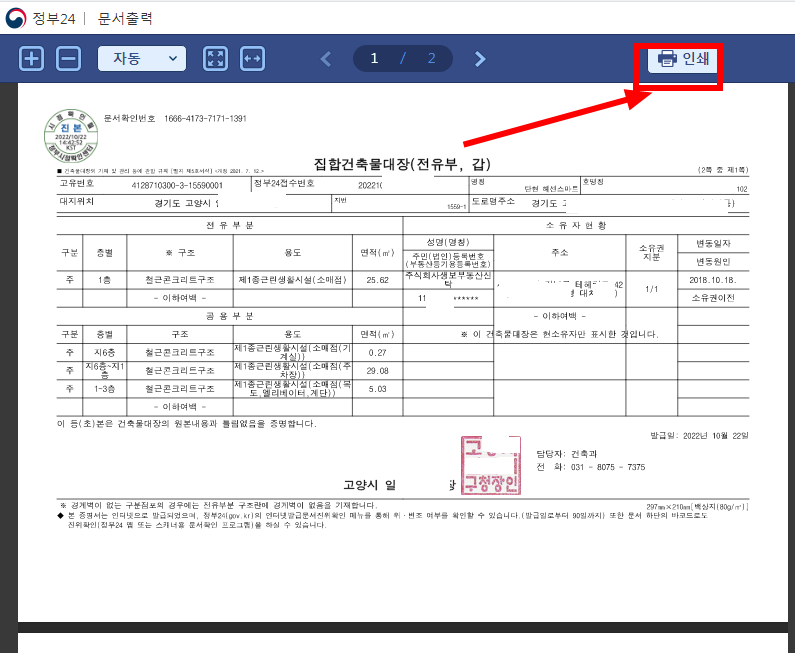795x653 pixels.
Task: Click the 1-3층 floor cell
Action: point(104,389)
